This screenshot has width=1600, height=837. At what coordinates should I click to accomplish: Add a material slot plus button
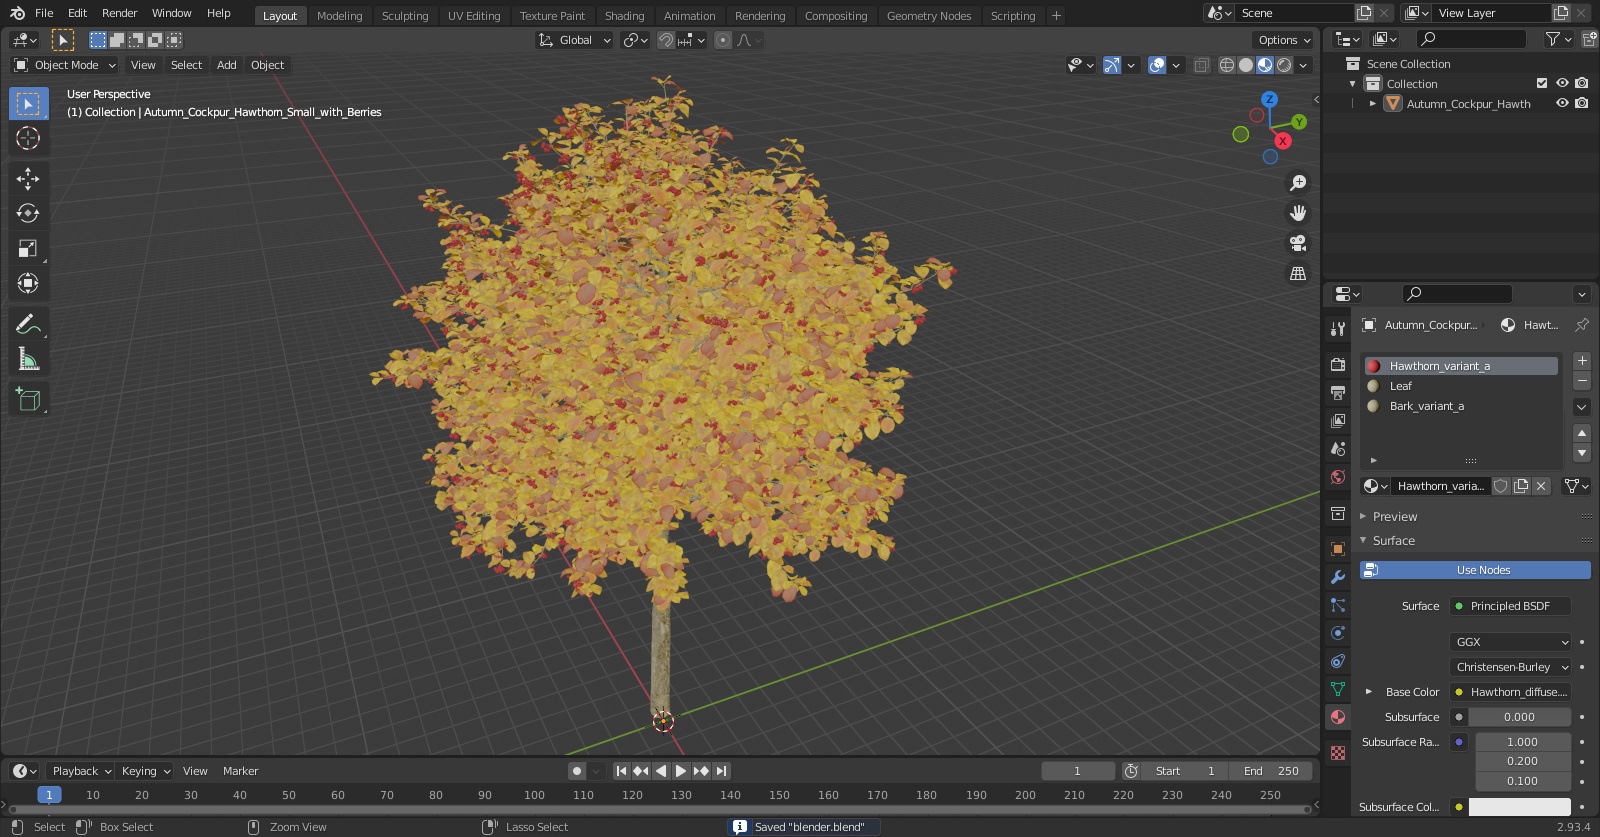(x=1582, y=361)
